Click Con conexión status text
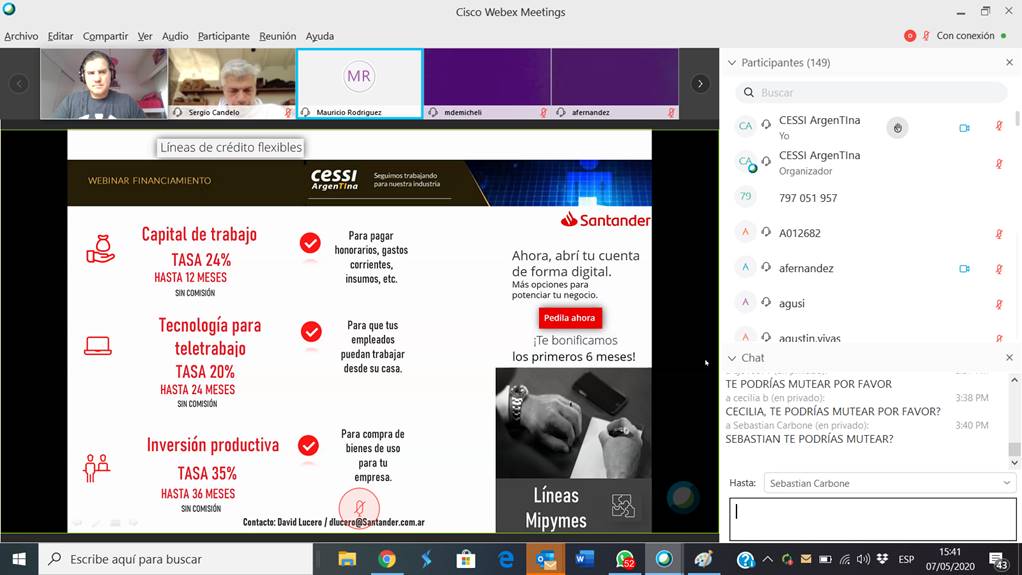This screenshot has width=1022, height=575. 965,36
